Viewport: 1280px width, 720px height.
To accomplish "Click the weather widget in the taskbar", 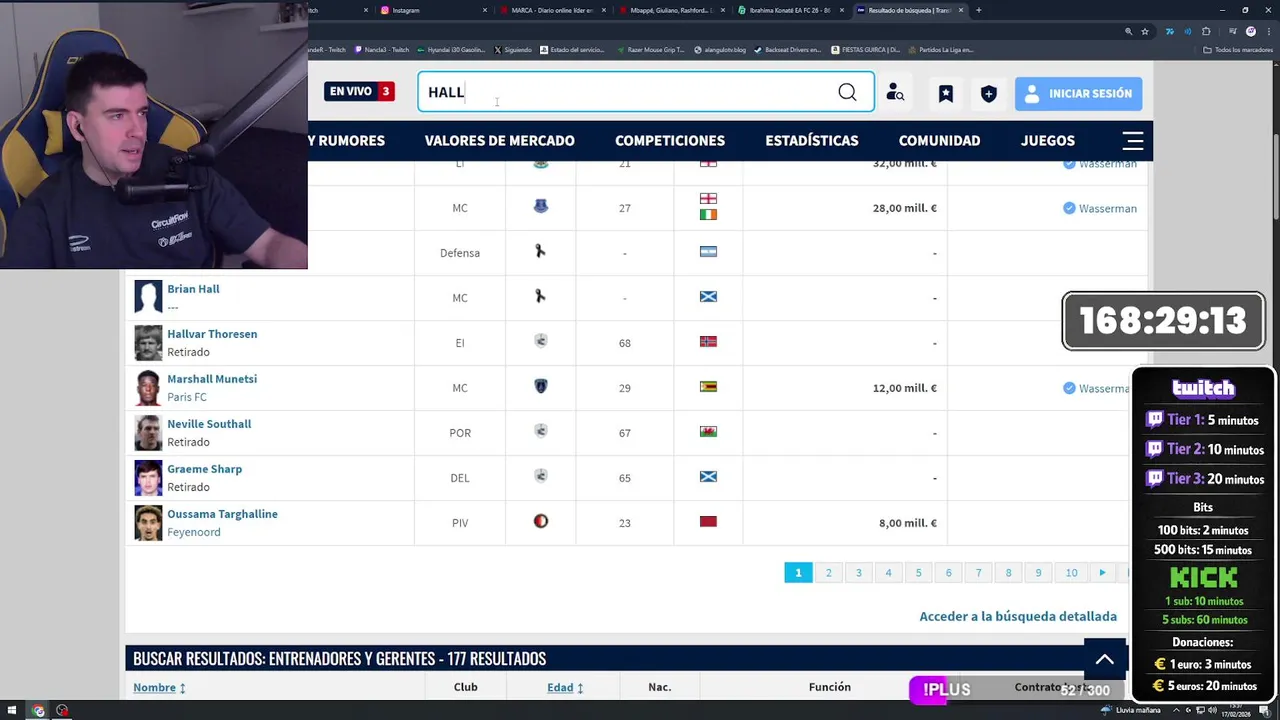I will (1131, 710).
